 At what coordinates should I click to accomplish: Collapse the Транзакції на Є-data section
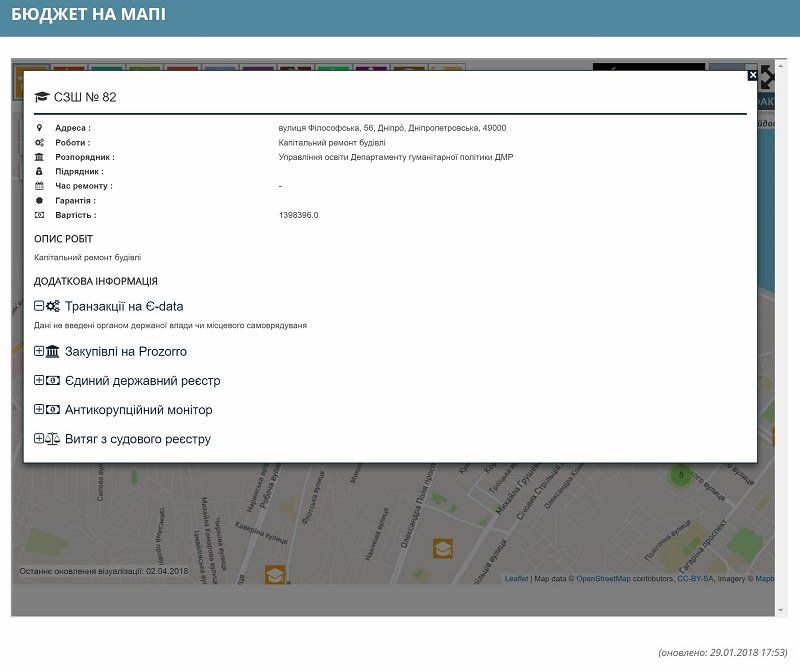tap(39, 307)
